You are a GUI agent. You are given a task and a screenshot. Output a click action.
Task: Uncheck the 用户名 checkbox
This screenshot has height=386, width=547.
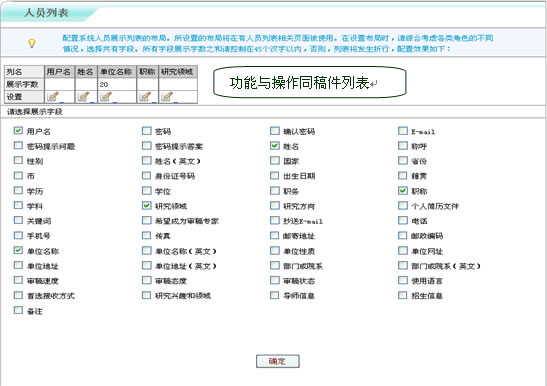(x=18, y=131)
